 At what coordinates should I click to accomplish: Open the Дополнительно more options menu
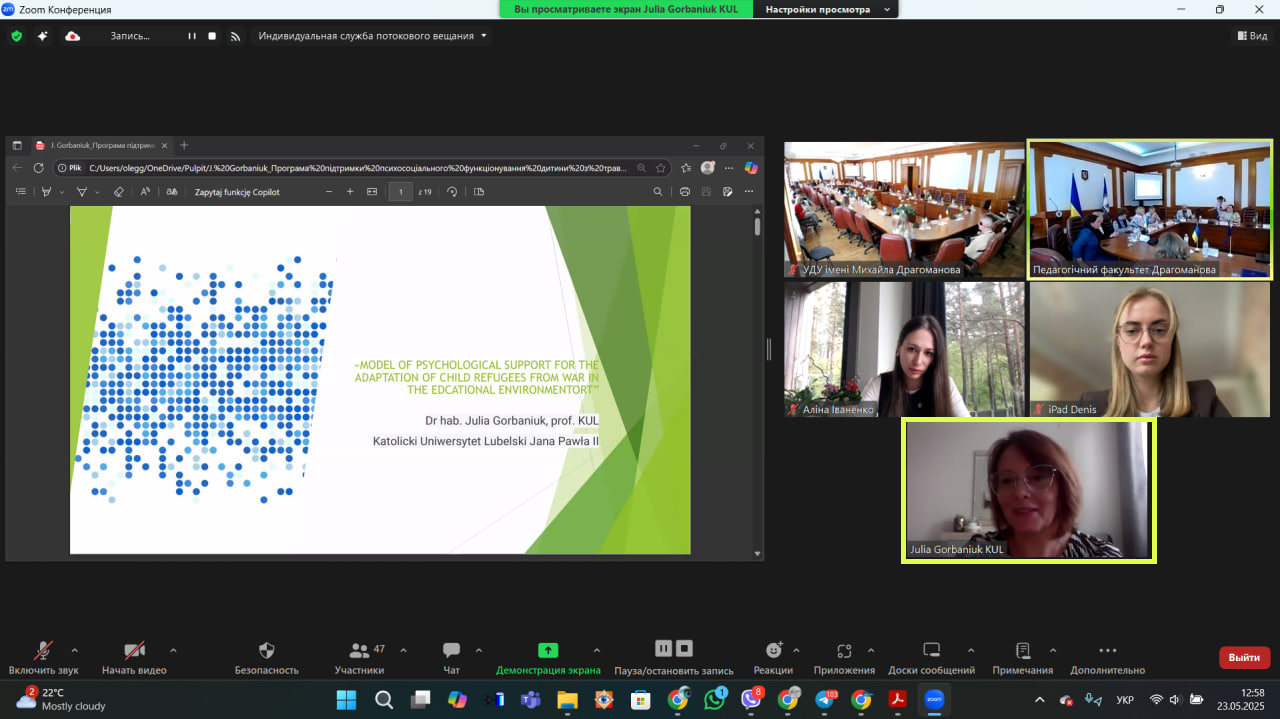1107,657
